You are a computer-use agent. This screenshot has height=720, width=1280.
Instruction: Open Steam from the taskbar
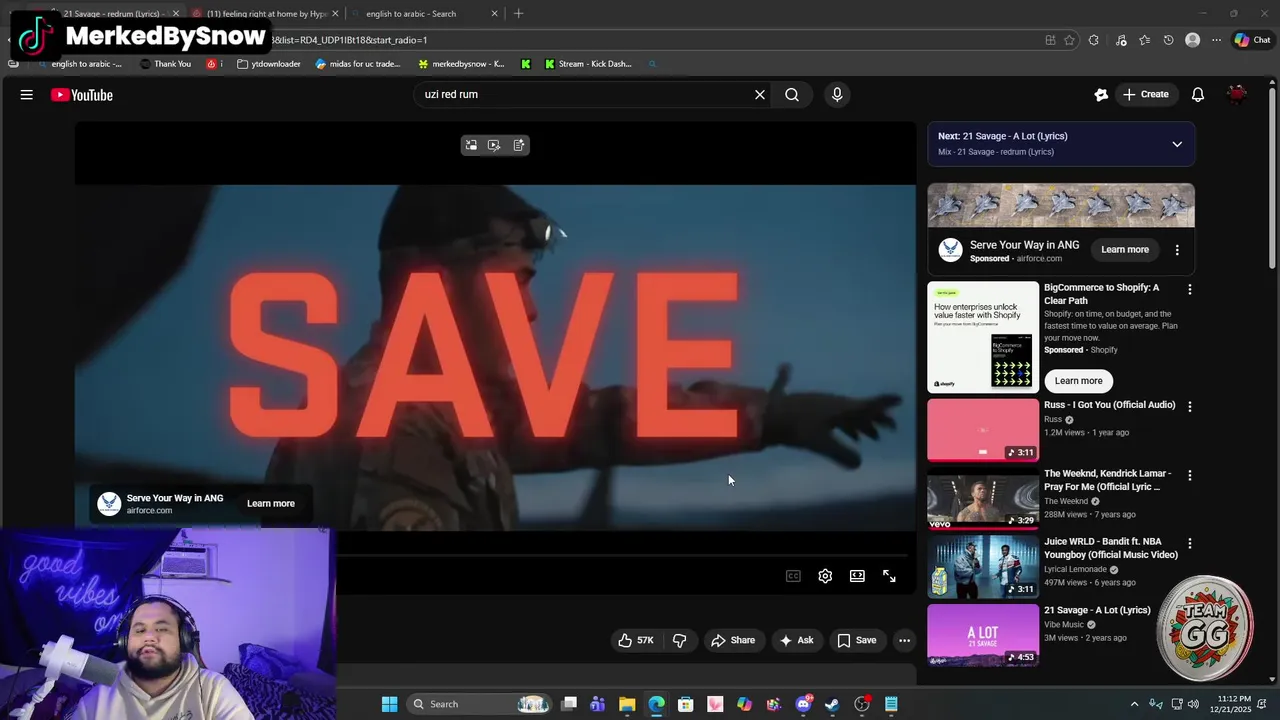click(x=832, y=704)
